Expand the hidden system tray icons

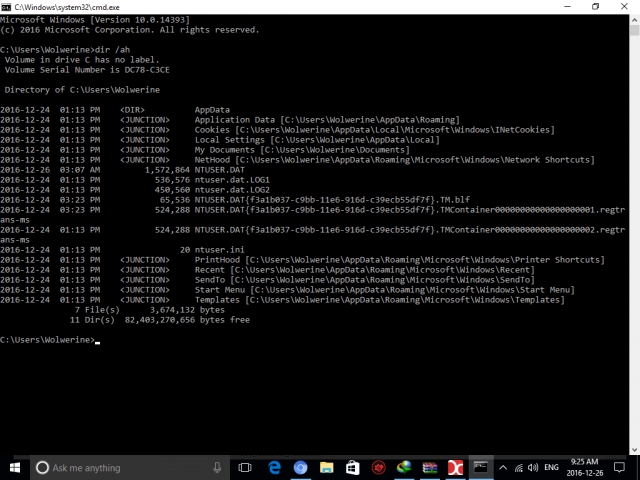(x=505, y=467)
